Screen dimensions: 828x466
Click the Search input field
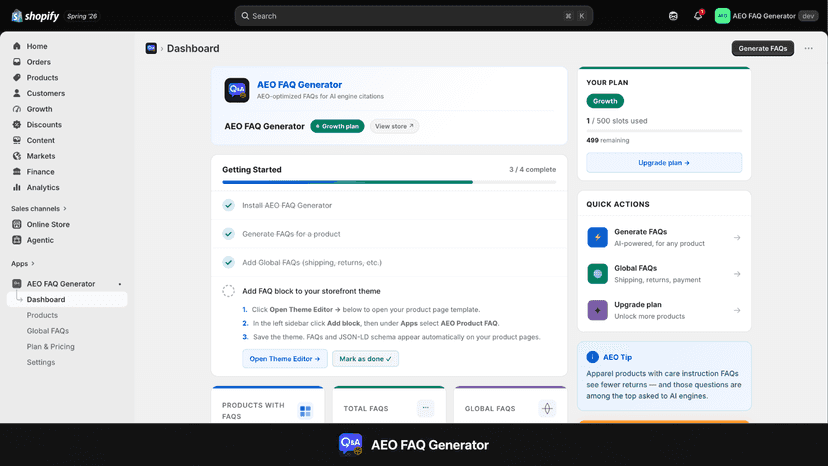tap(413, 16)
